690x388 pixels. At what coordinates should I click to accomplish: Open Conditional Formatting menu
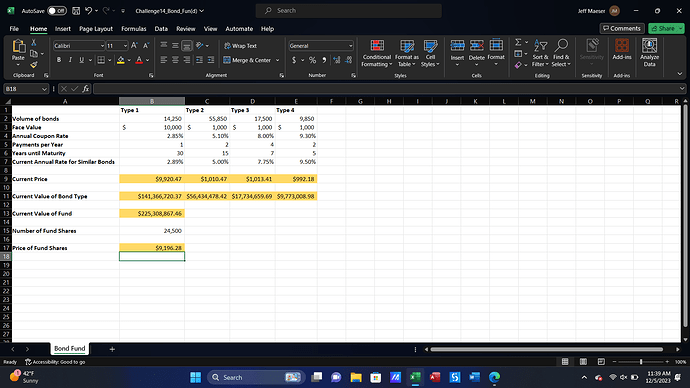[x=377, y=53]
